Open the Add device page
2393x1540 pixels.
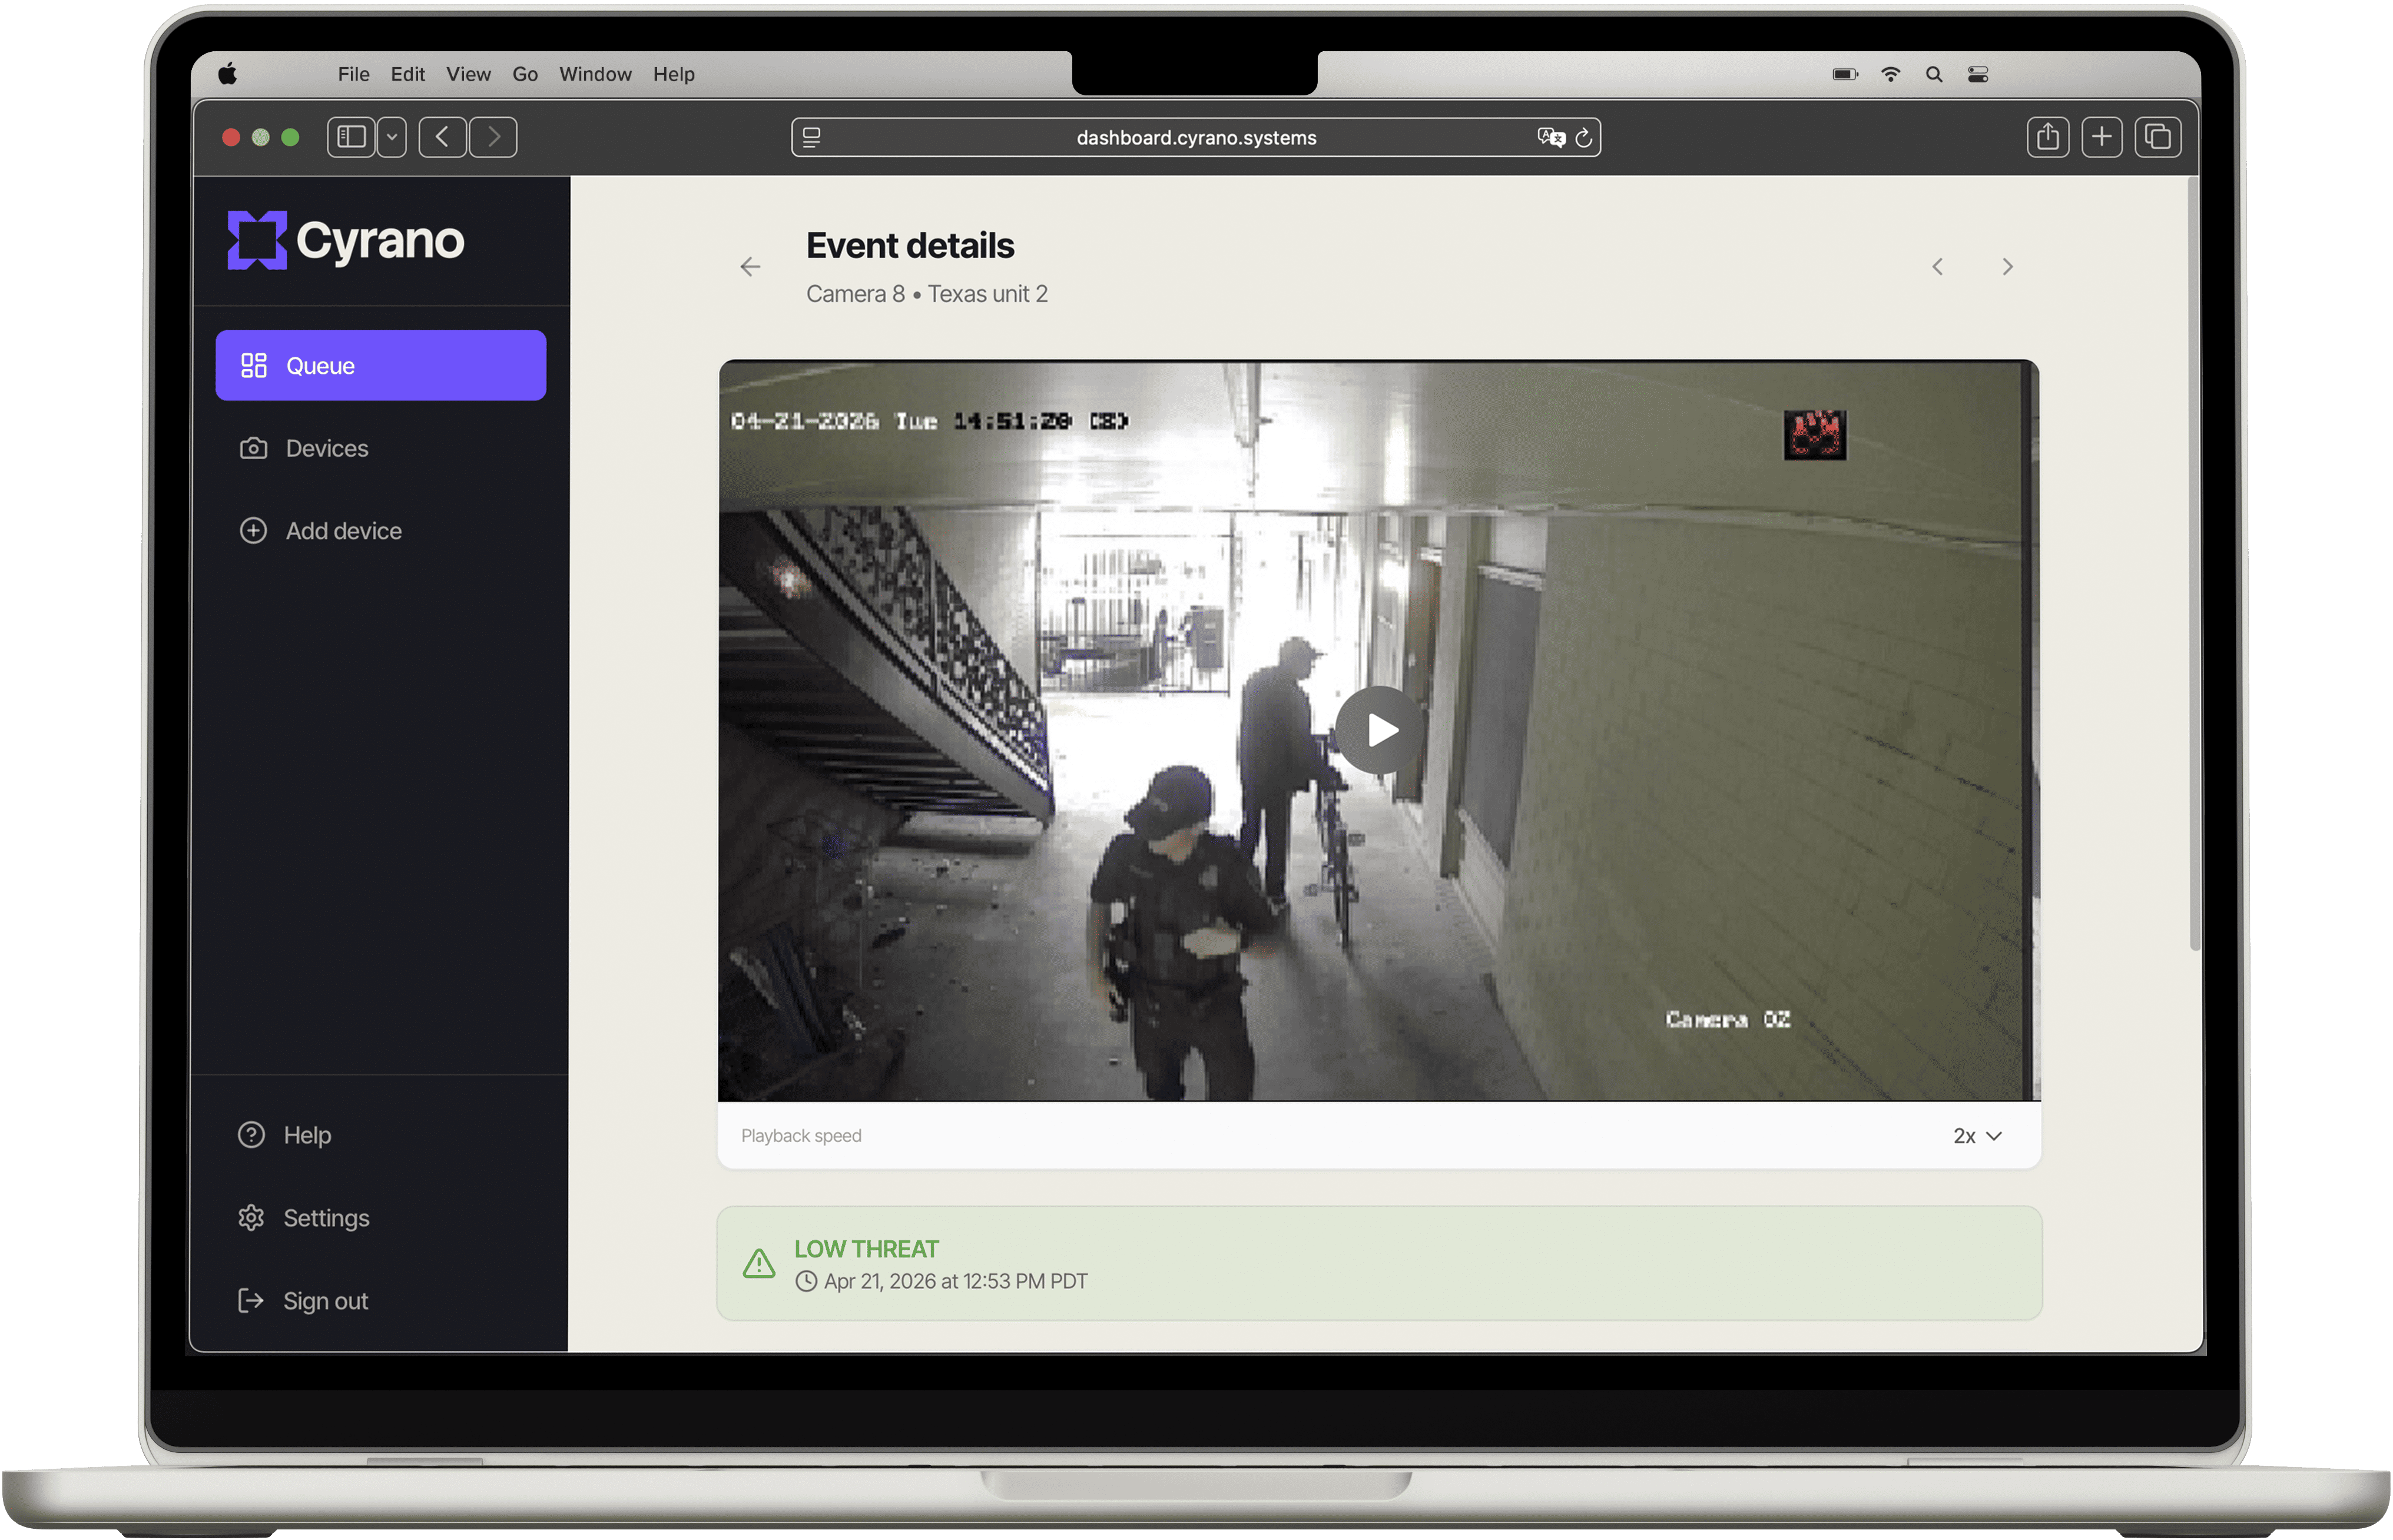point(321,531)
